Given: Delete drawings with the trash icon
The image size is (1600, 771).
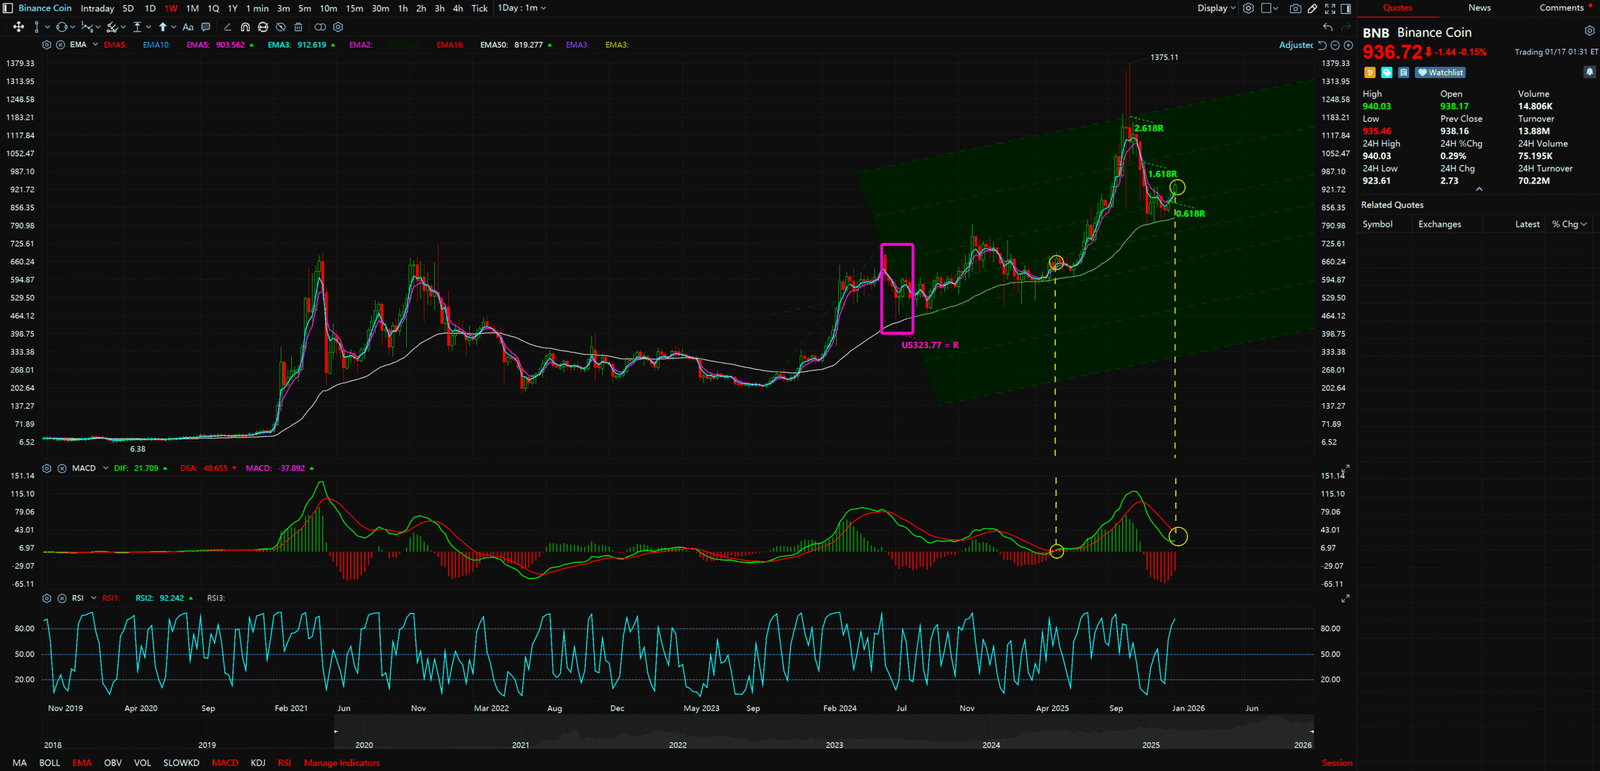Looking at the screenshot, I should coord(298,27).
